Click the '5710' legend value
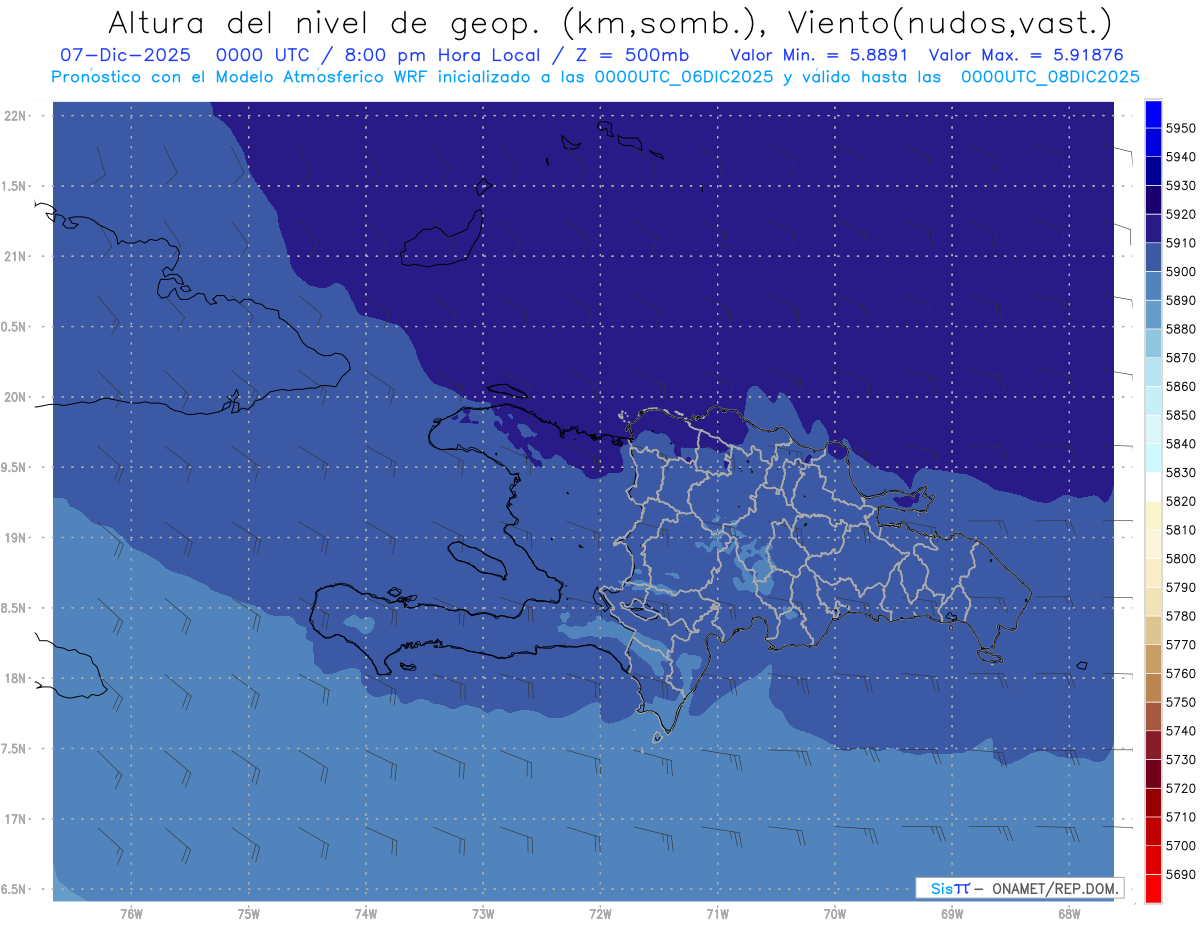The height and width of the screenshot is (927, 1200). coord(1181,817)
